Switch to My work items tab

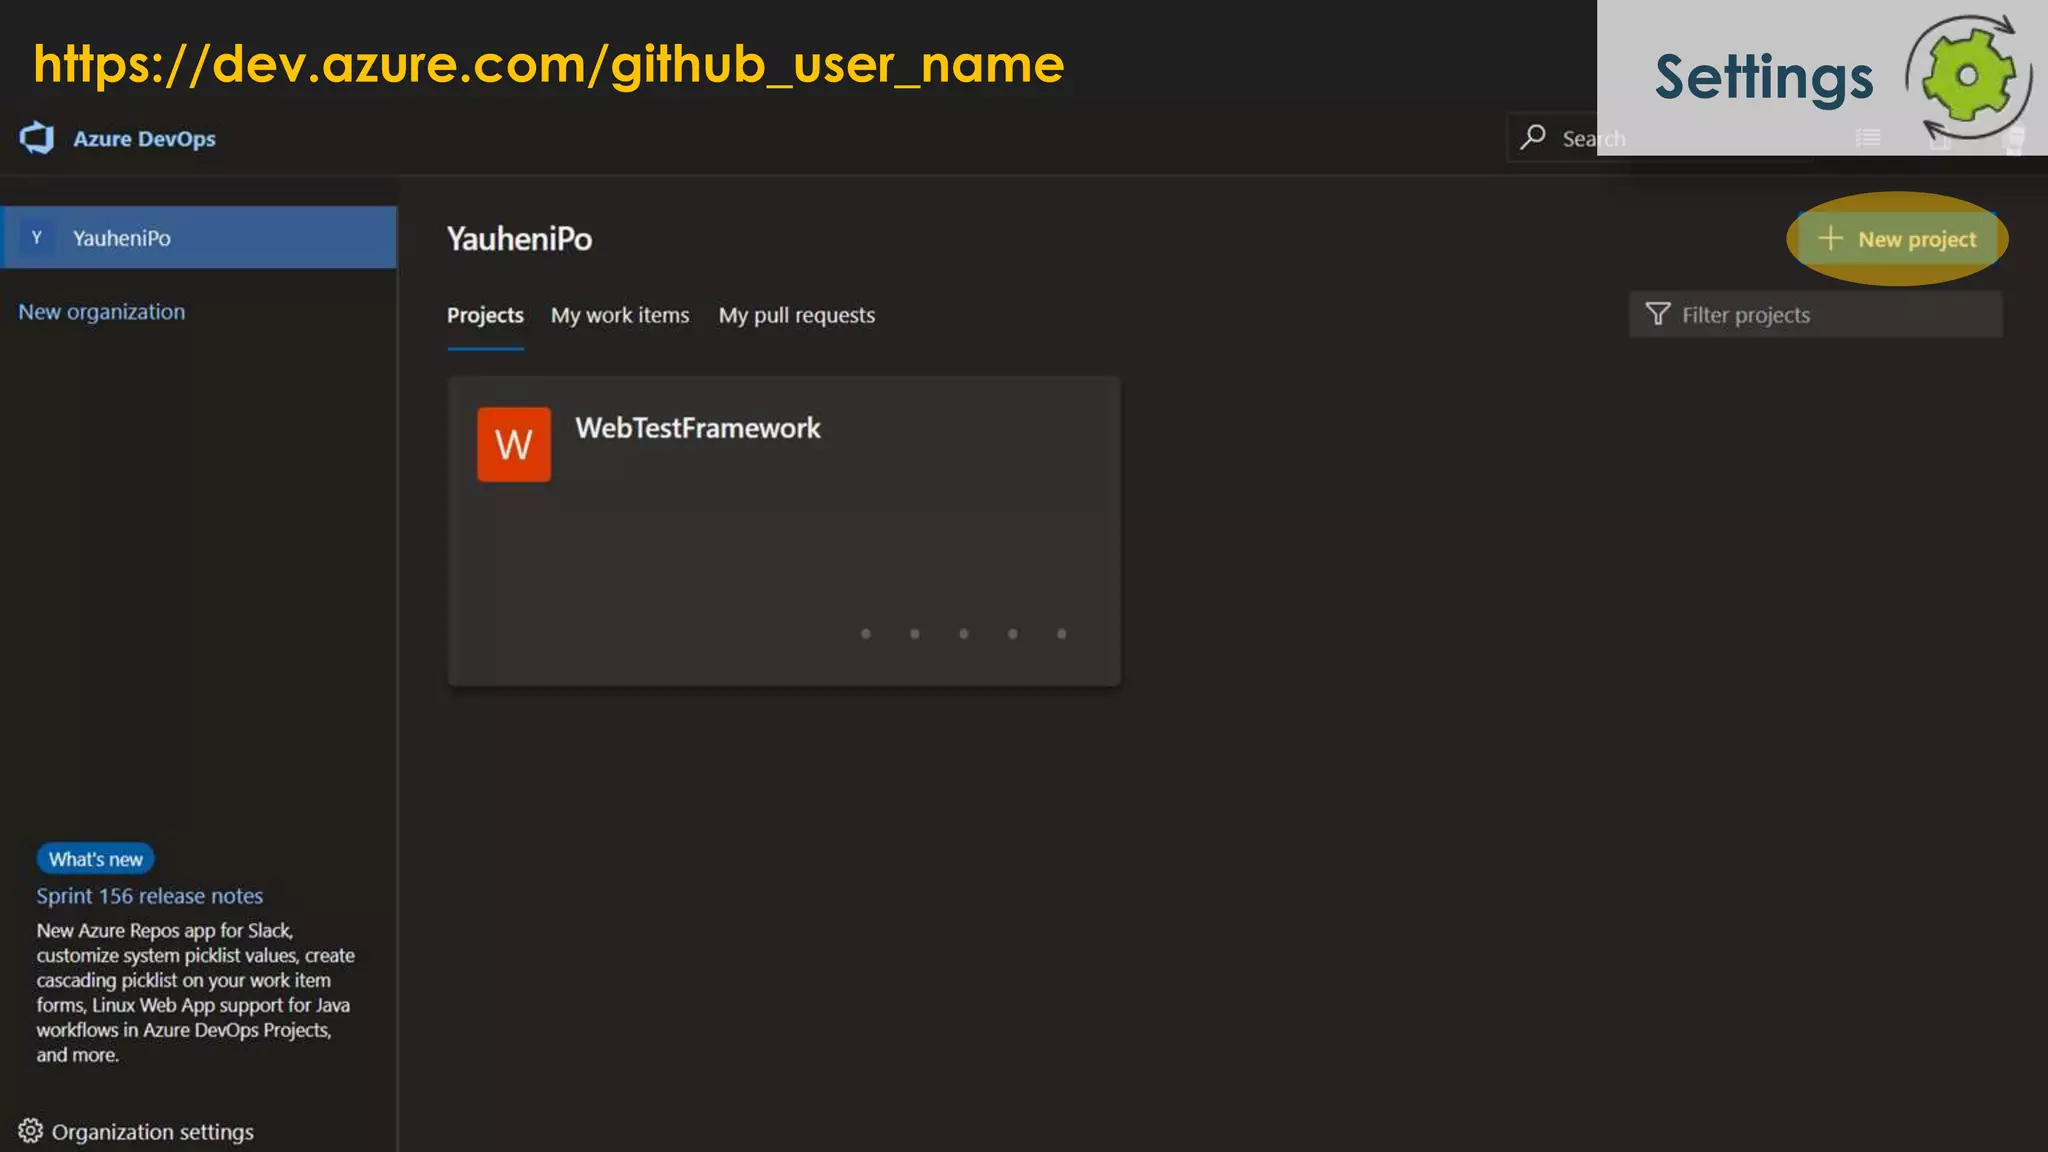coord(620,315)
